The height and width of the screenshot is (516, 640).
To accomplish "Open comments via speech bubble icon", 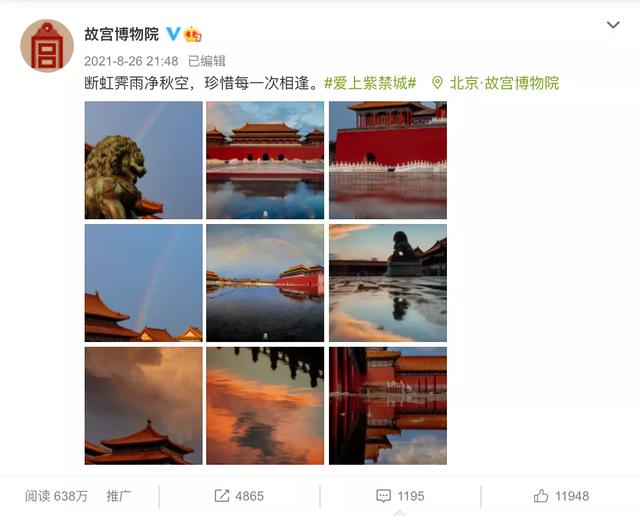I will pos(383,496).
